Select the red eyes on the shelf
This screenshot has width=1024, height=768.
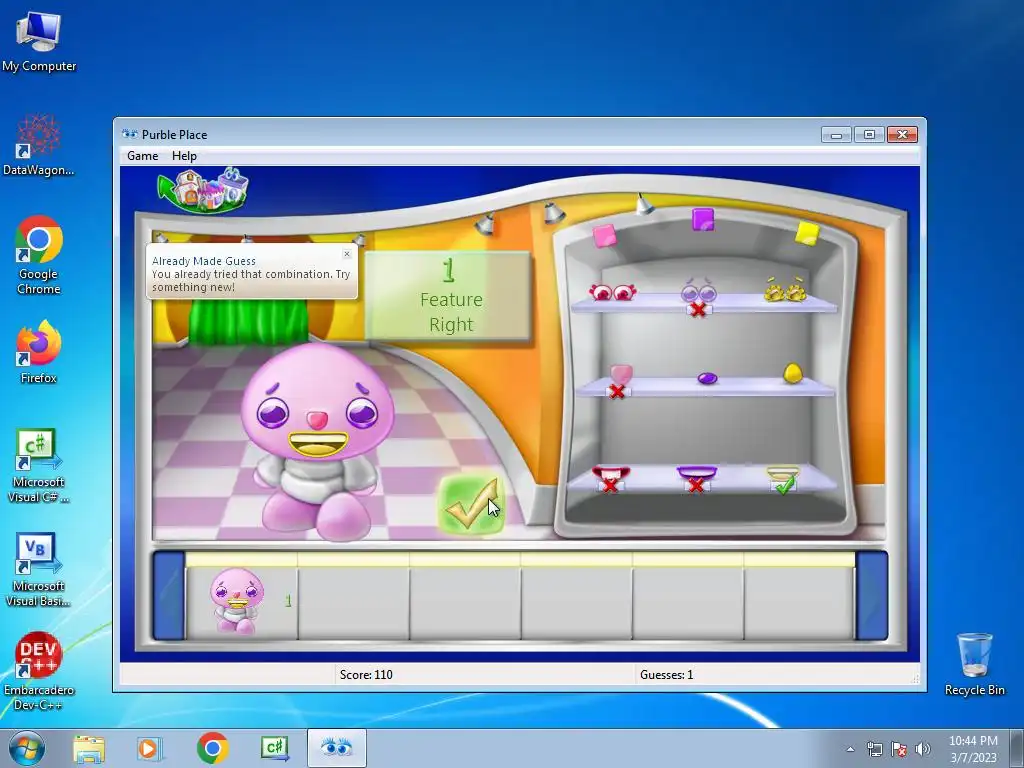(612, 292)
